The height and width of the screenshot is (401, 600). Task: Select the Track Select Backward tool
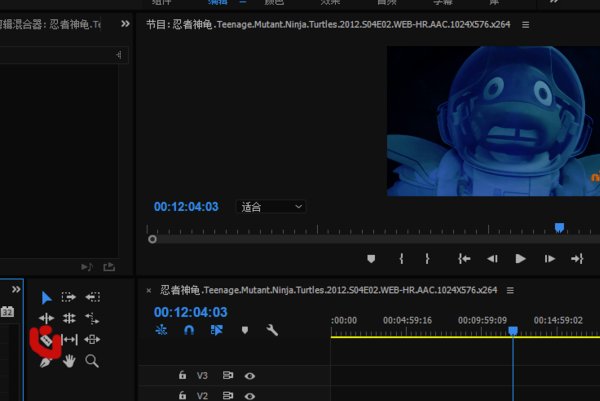[x=93, y=297]
